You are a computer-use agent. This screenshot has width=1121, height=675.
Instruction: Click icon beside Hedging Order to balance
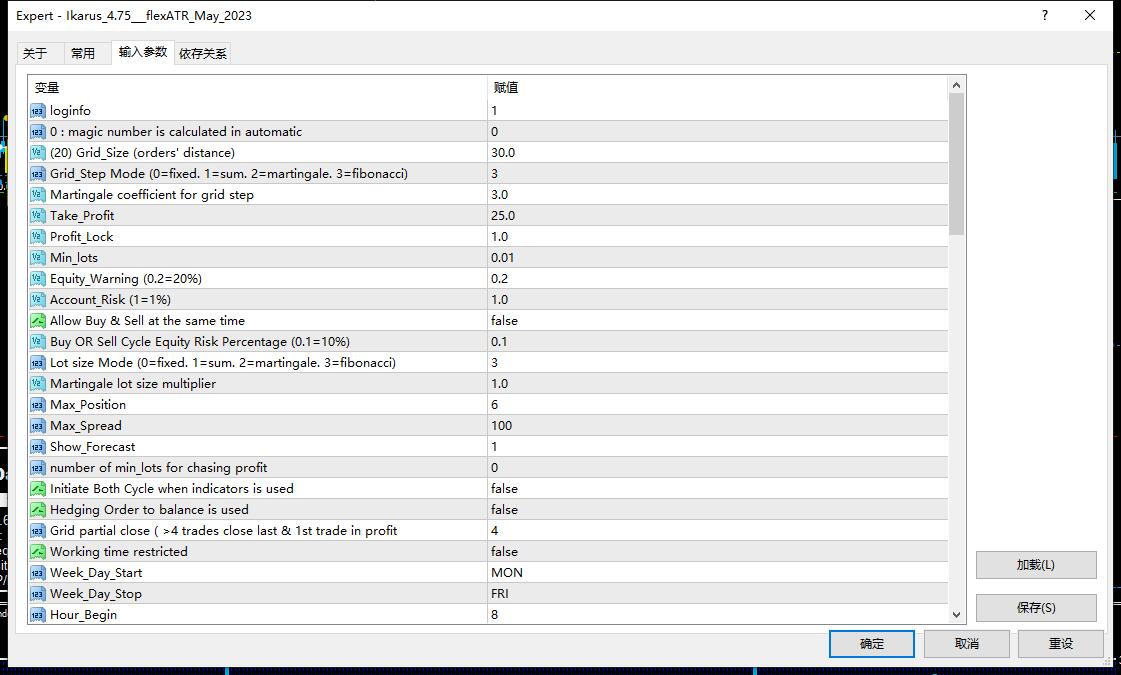38,510
